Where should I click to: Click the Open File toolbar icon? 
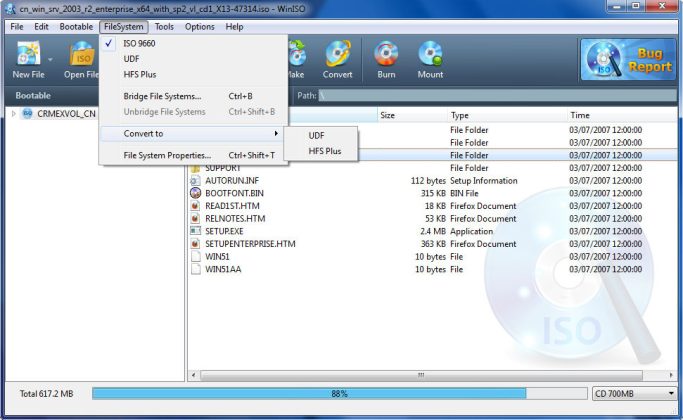(x=81, y=55)
